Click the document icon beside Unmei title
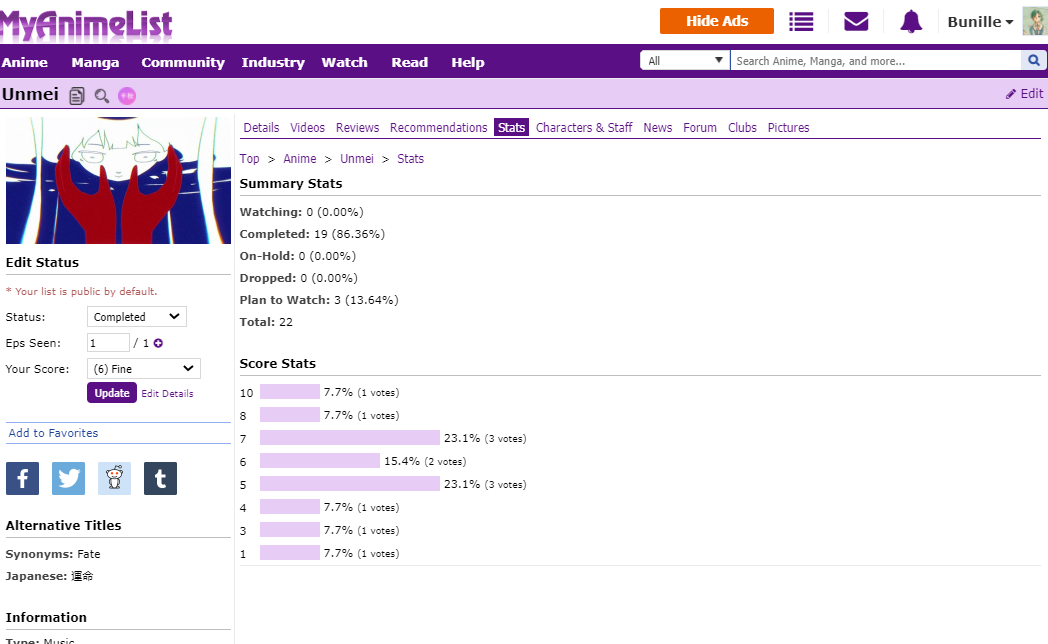The width and height of the screenshot is (1048, 644). point(77,96)
